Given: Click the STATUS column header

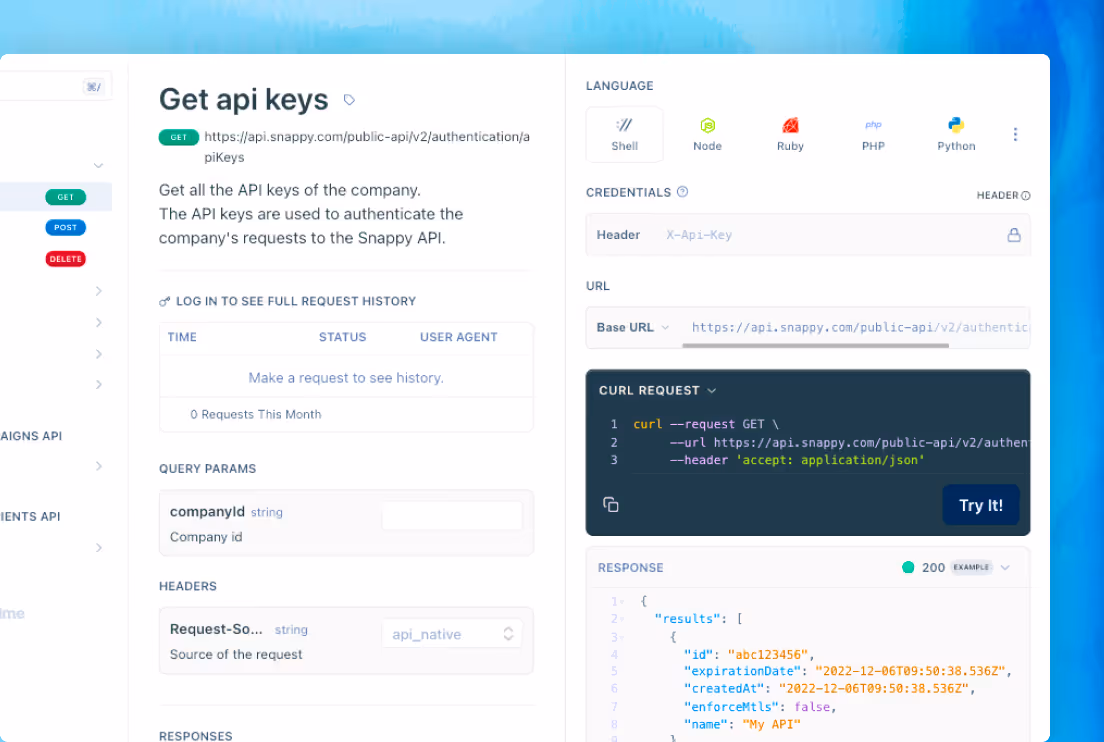Looking at the screenshot, I should click(342, 337).
